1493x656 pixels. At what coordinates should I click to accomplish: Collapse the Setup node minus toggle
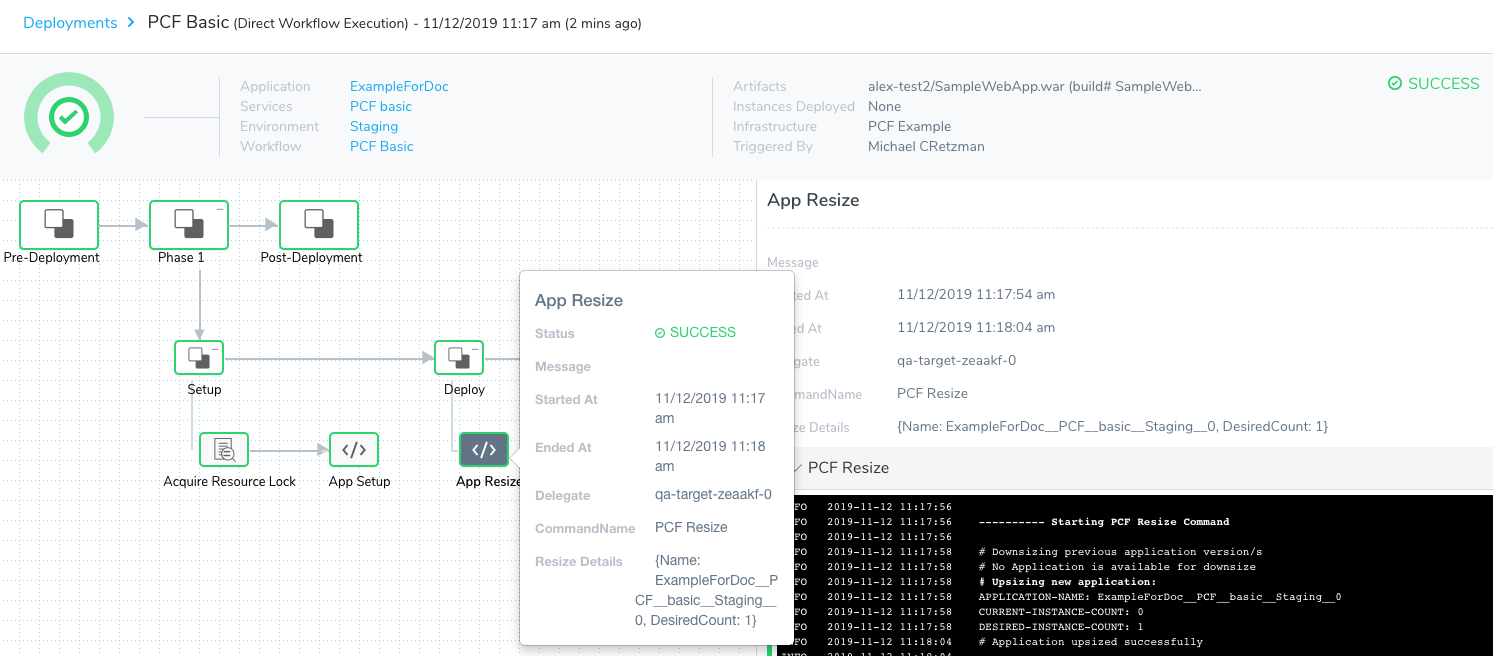[216, 350]
